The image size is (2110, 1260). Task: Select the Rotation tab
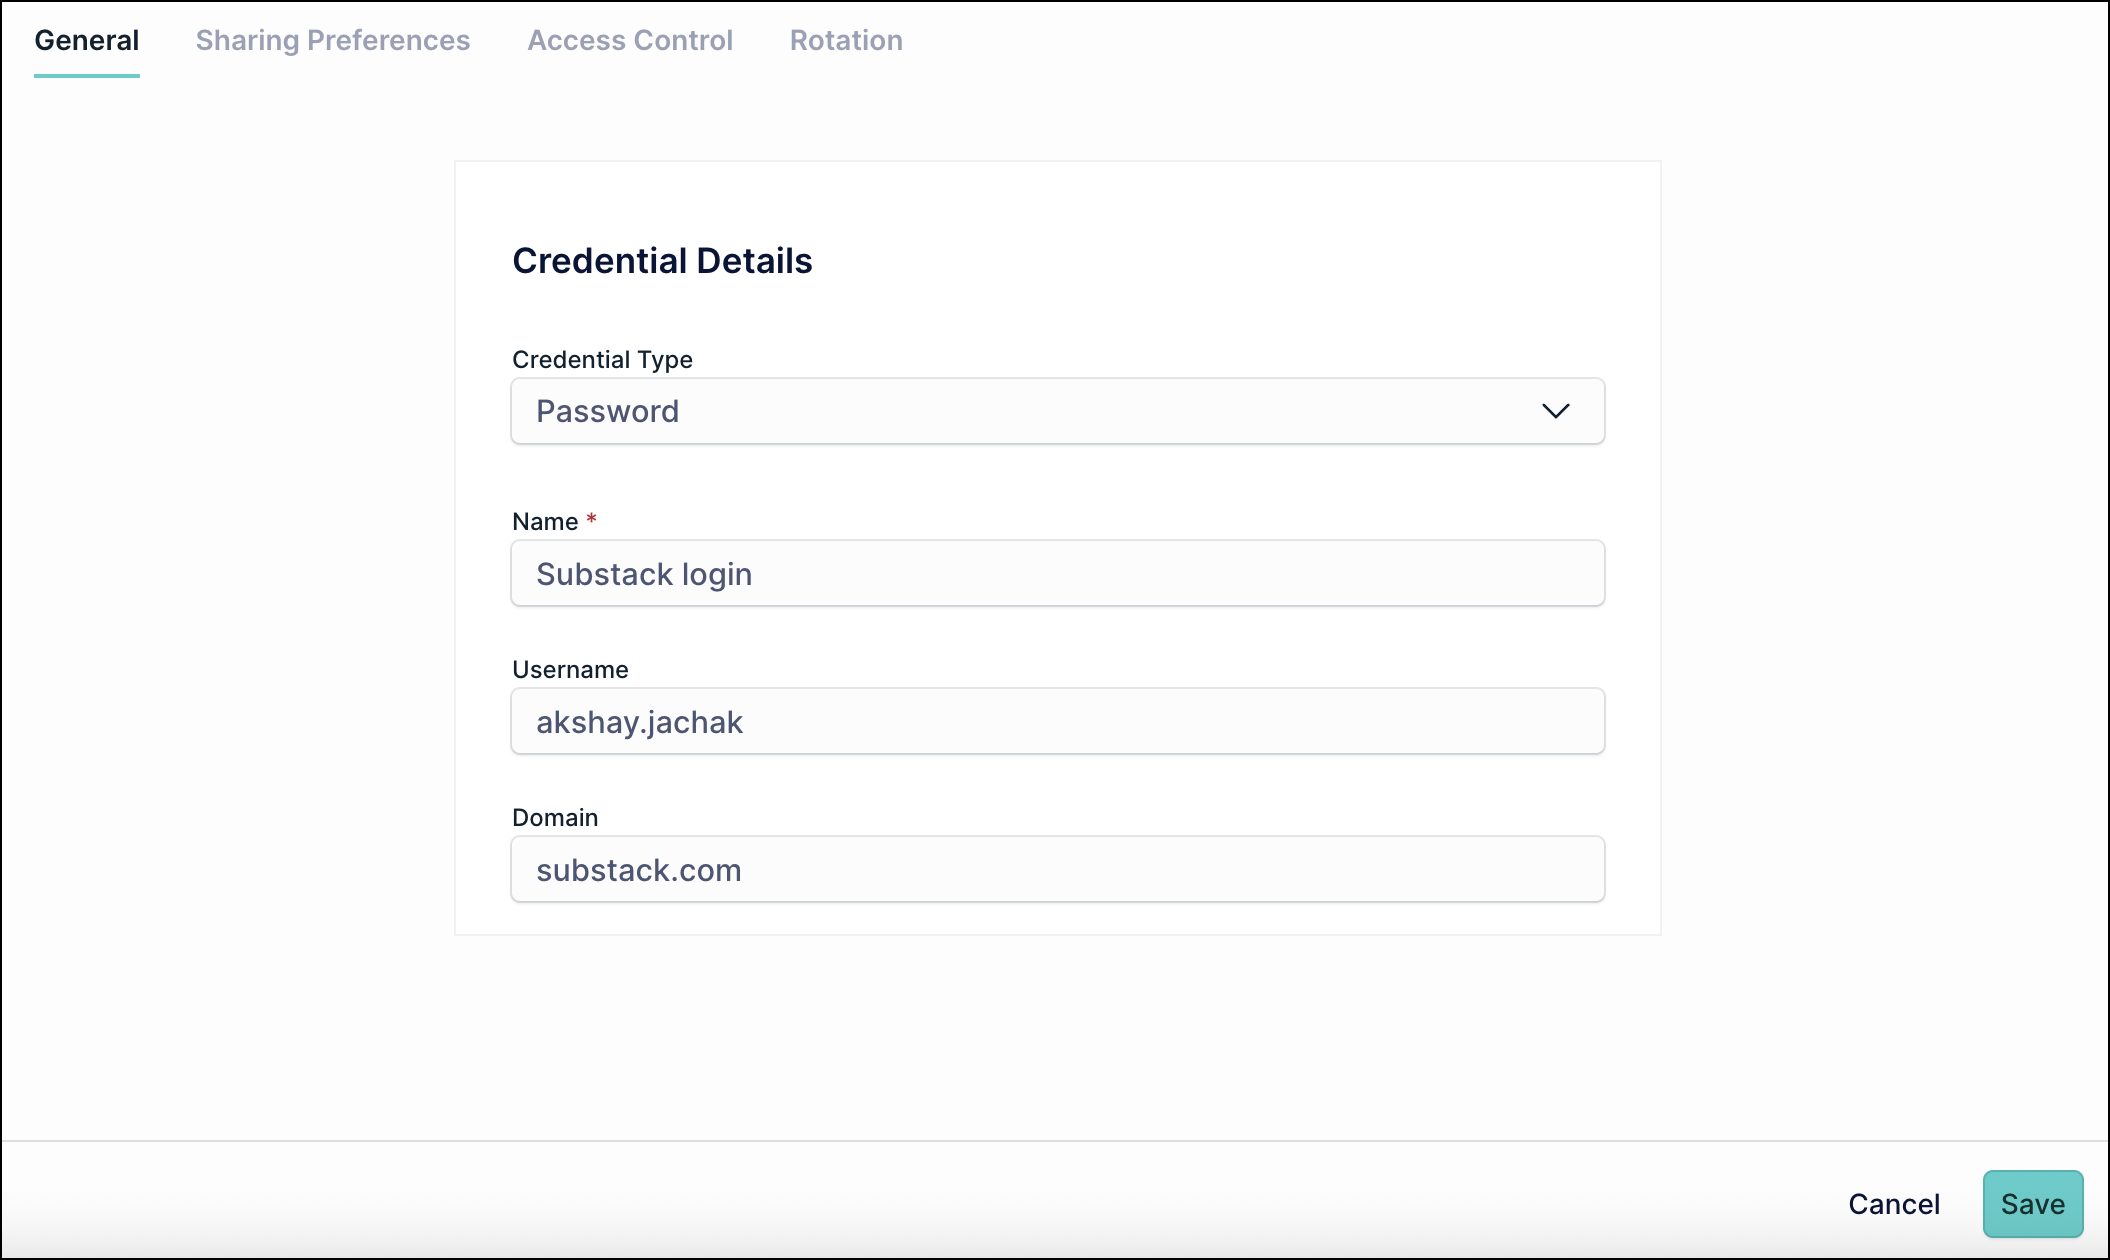[845, 40]
